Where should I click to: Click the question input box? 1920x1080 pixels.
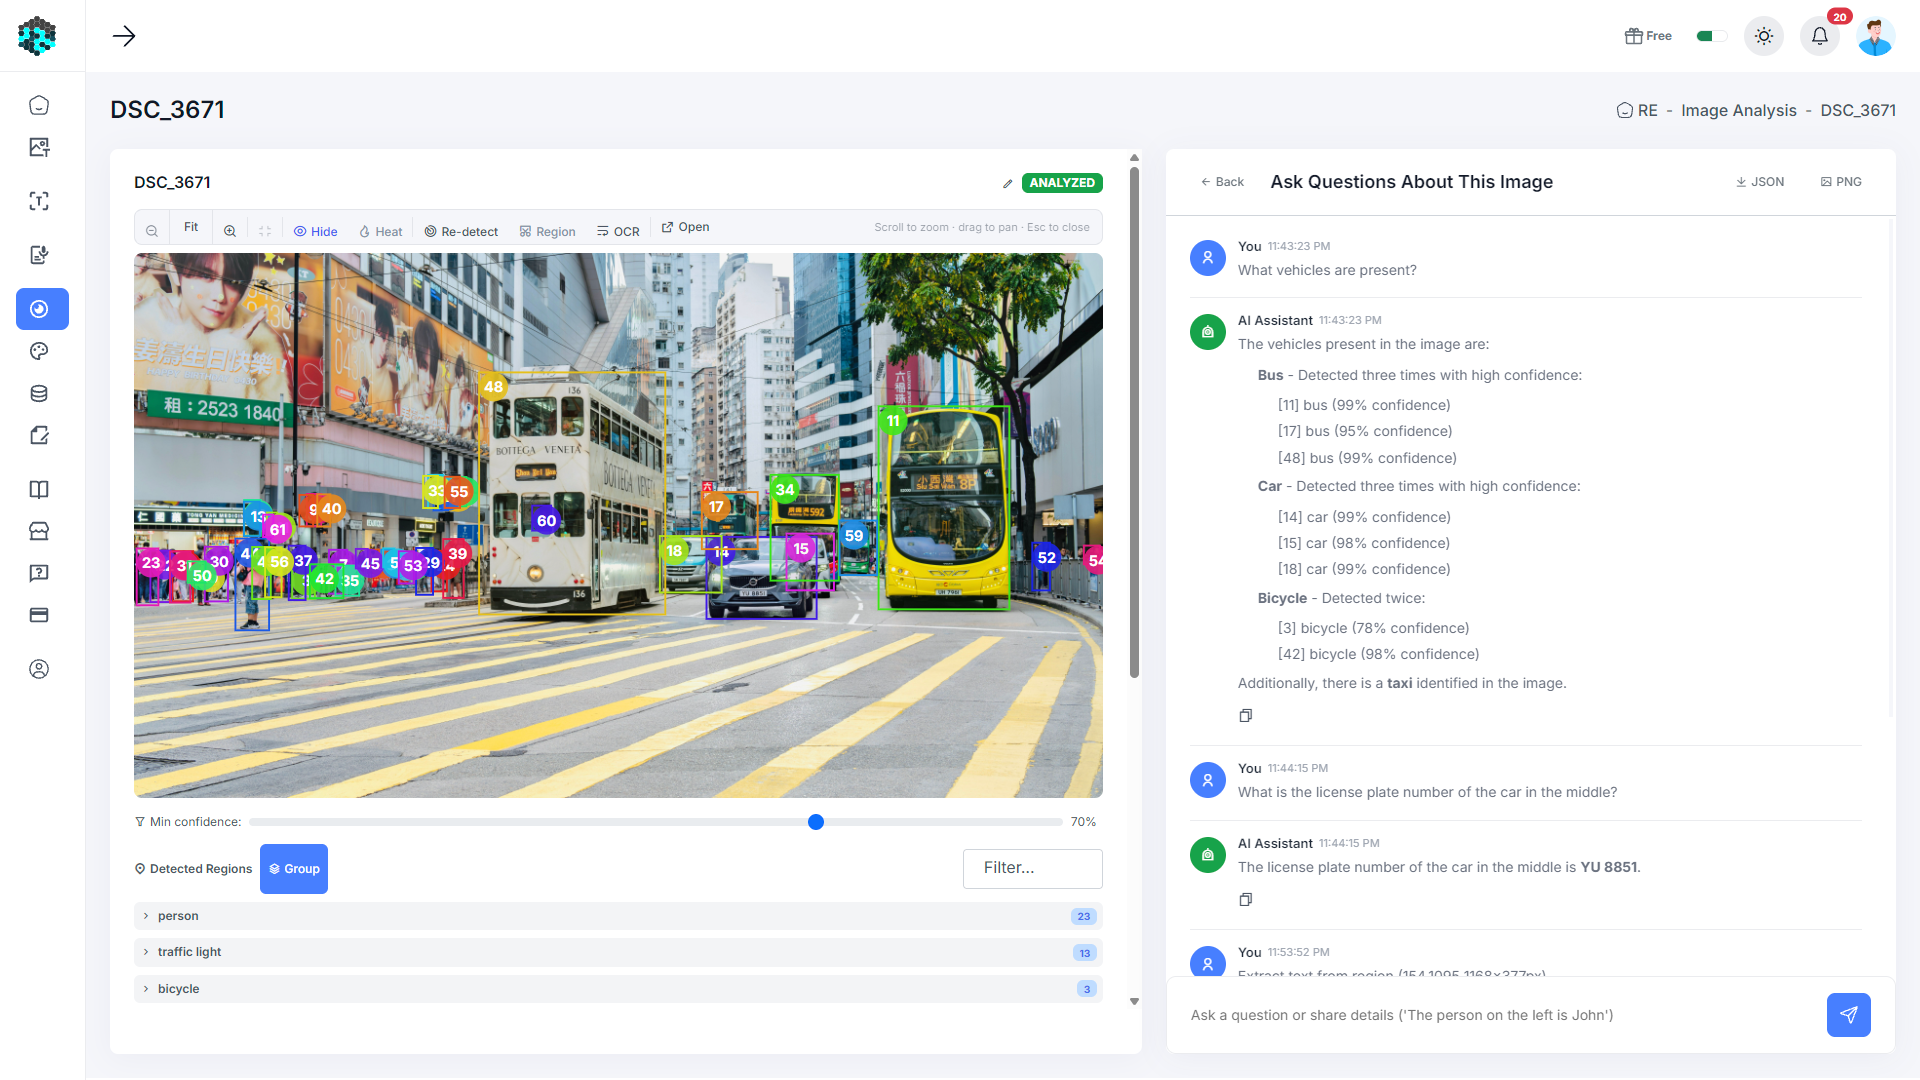tap(1500, 1015)
